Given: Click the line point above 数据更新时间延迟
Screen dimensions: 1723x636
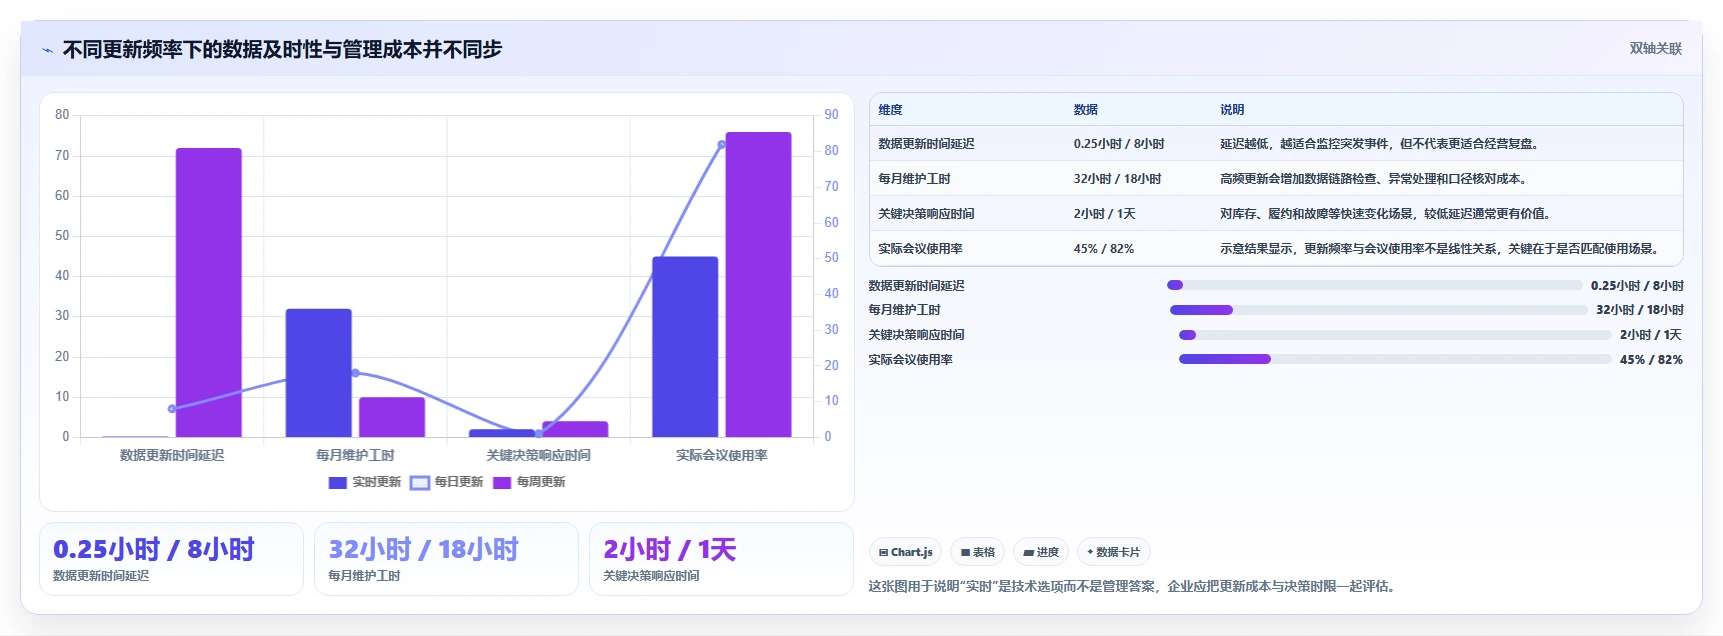Looking at the screenshot, I should pos(172,408).
